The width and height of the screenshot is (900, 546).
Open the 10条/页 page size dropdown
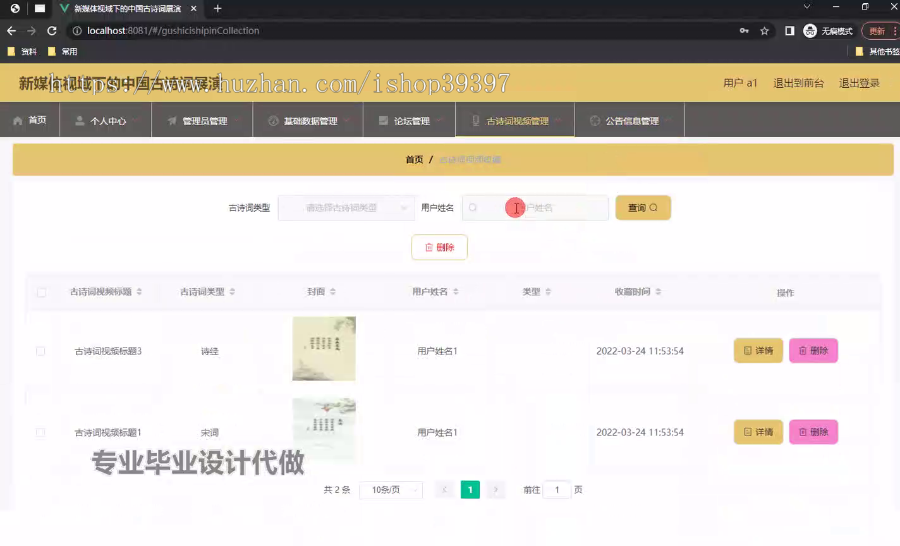(391, 490)
